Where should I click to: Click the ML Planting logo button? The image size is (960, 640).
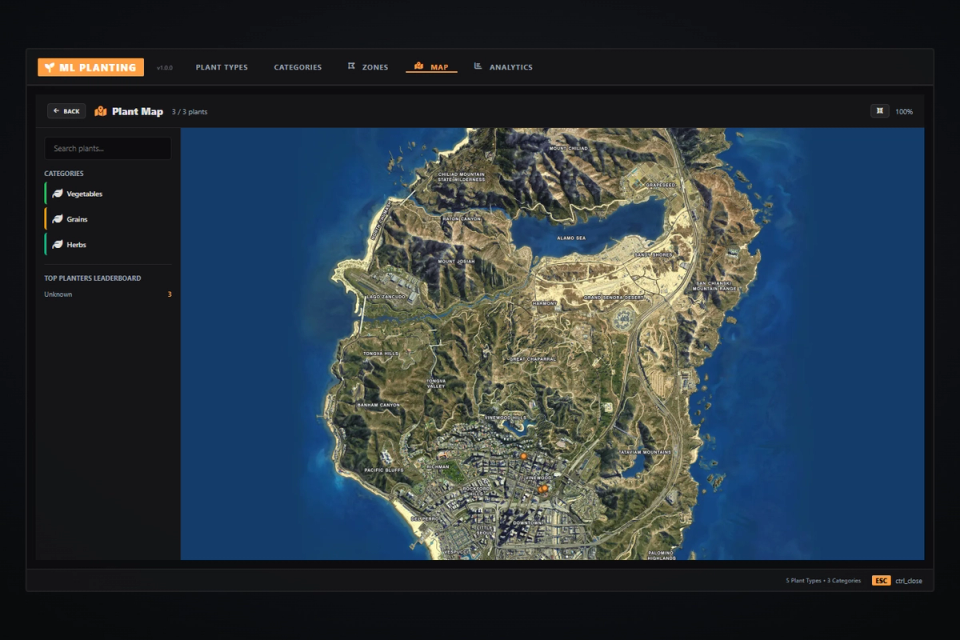91,67
